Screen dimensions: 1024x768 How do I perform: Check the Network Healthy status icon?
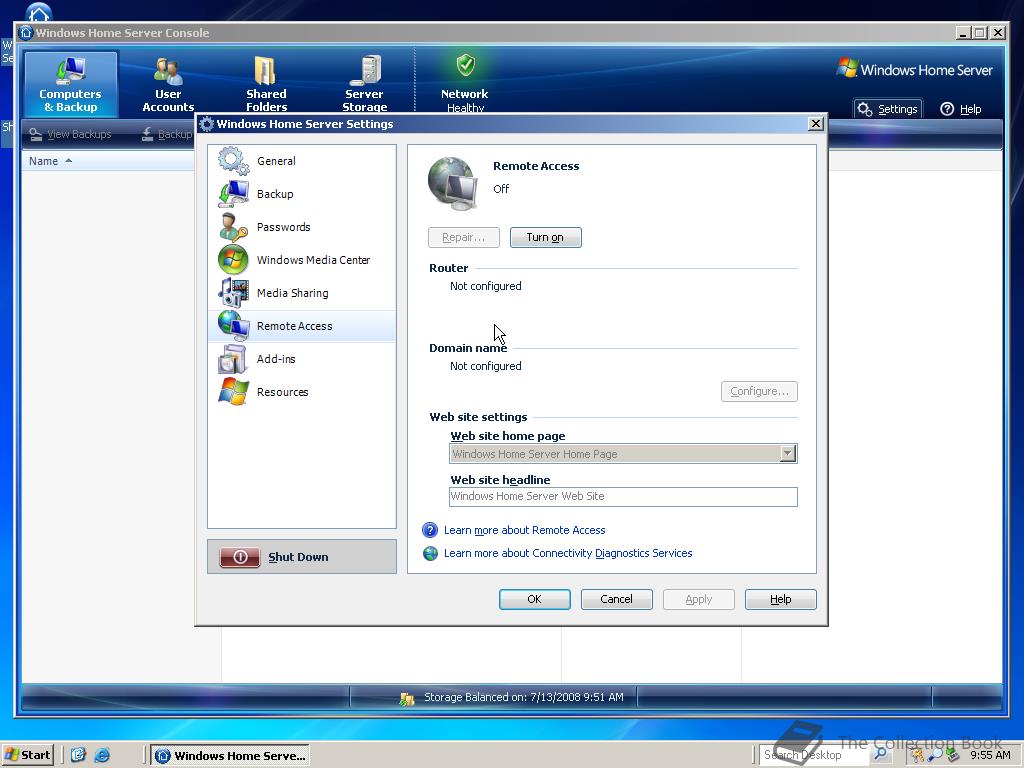click(466, 65)
